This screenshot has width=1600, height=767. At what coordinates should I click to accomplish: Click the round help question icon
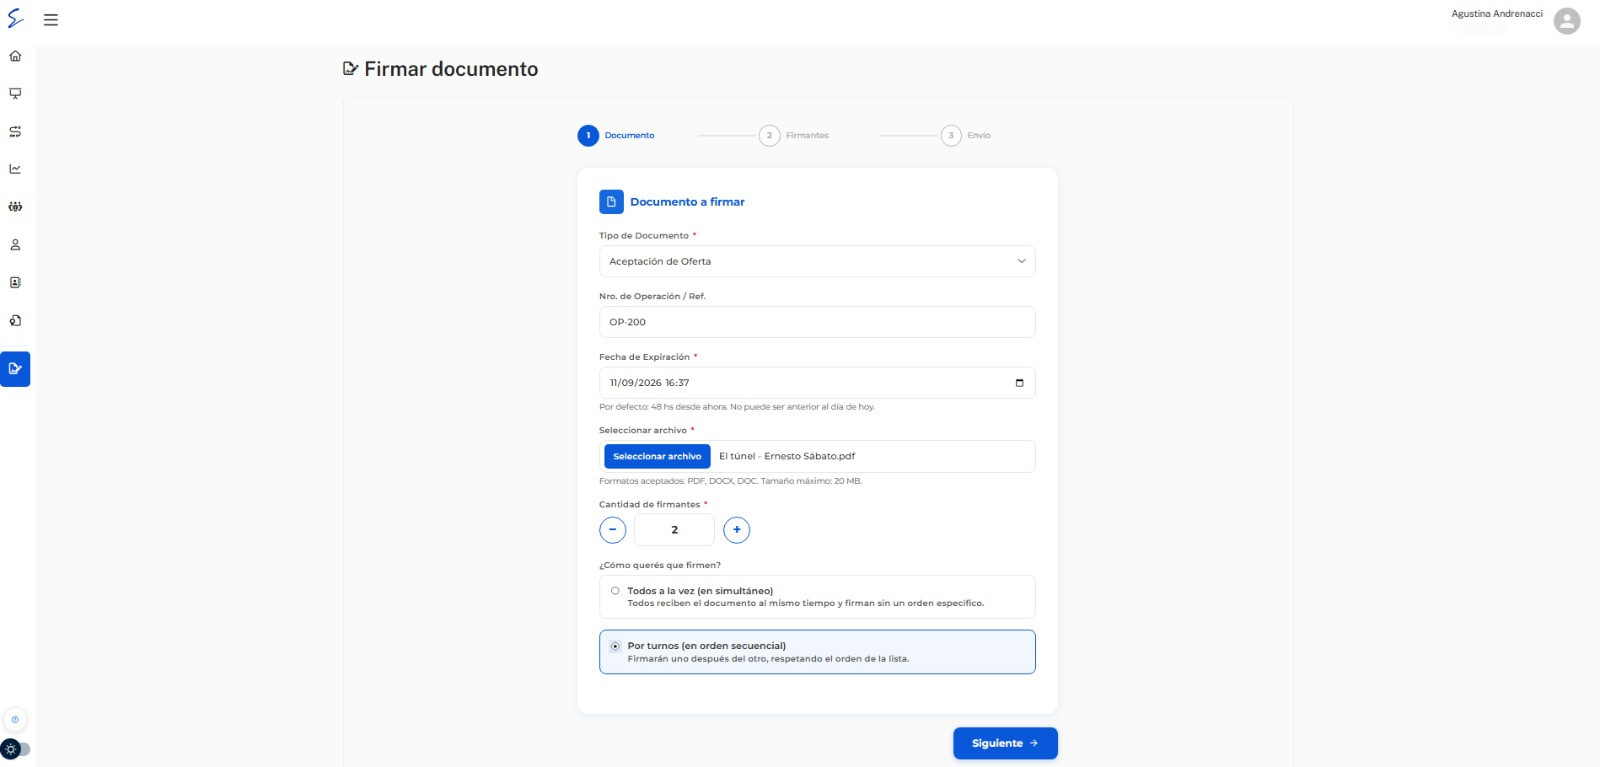[15, 720]
